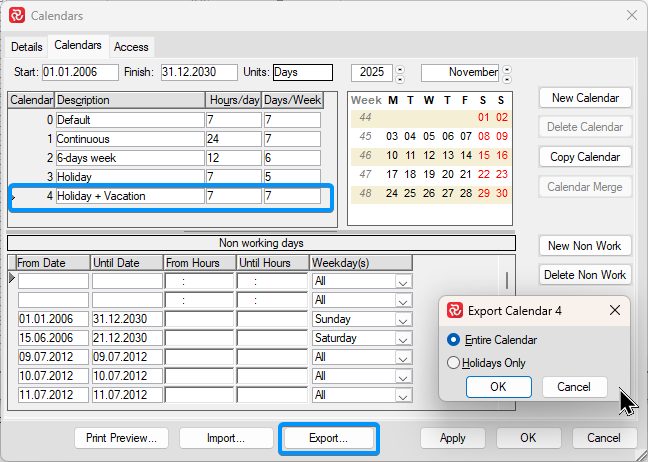The image size is (648, 462).
Task: Select November 19 in the calendar
Action: (429, 174)
